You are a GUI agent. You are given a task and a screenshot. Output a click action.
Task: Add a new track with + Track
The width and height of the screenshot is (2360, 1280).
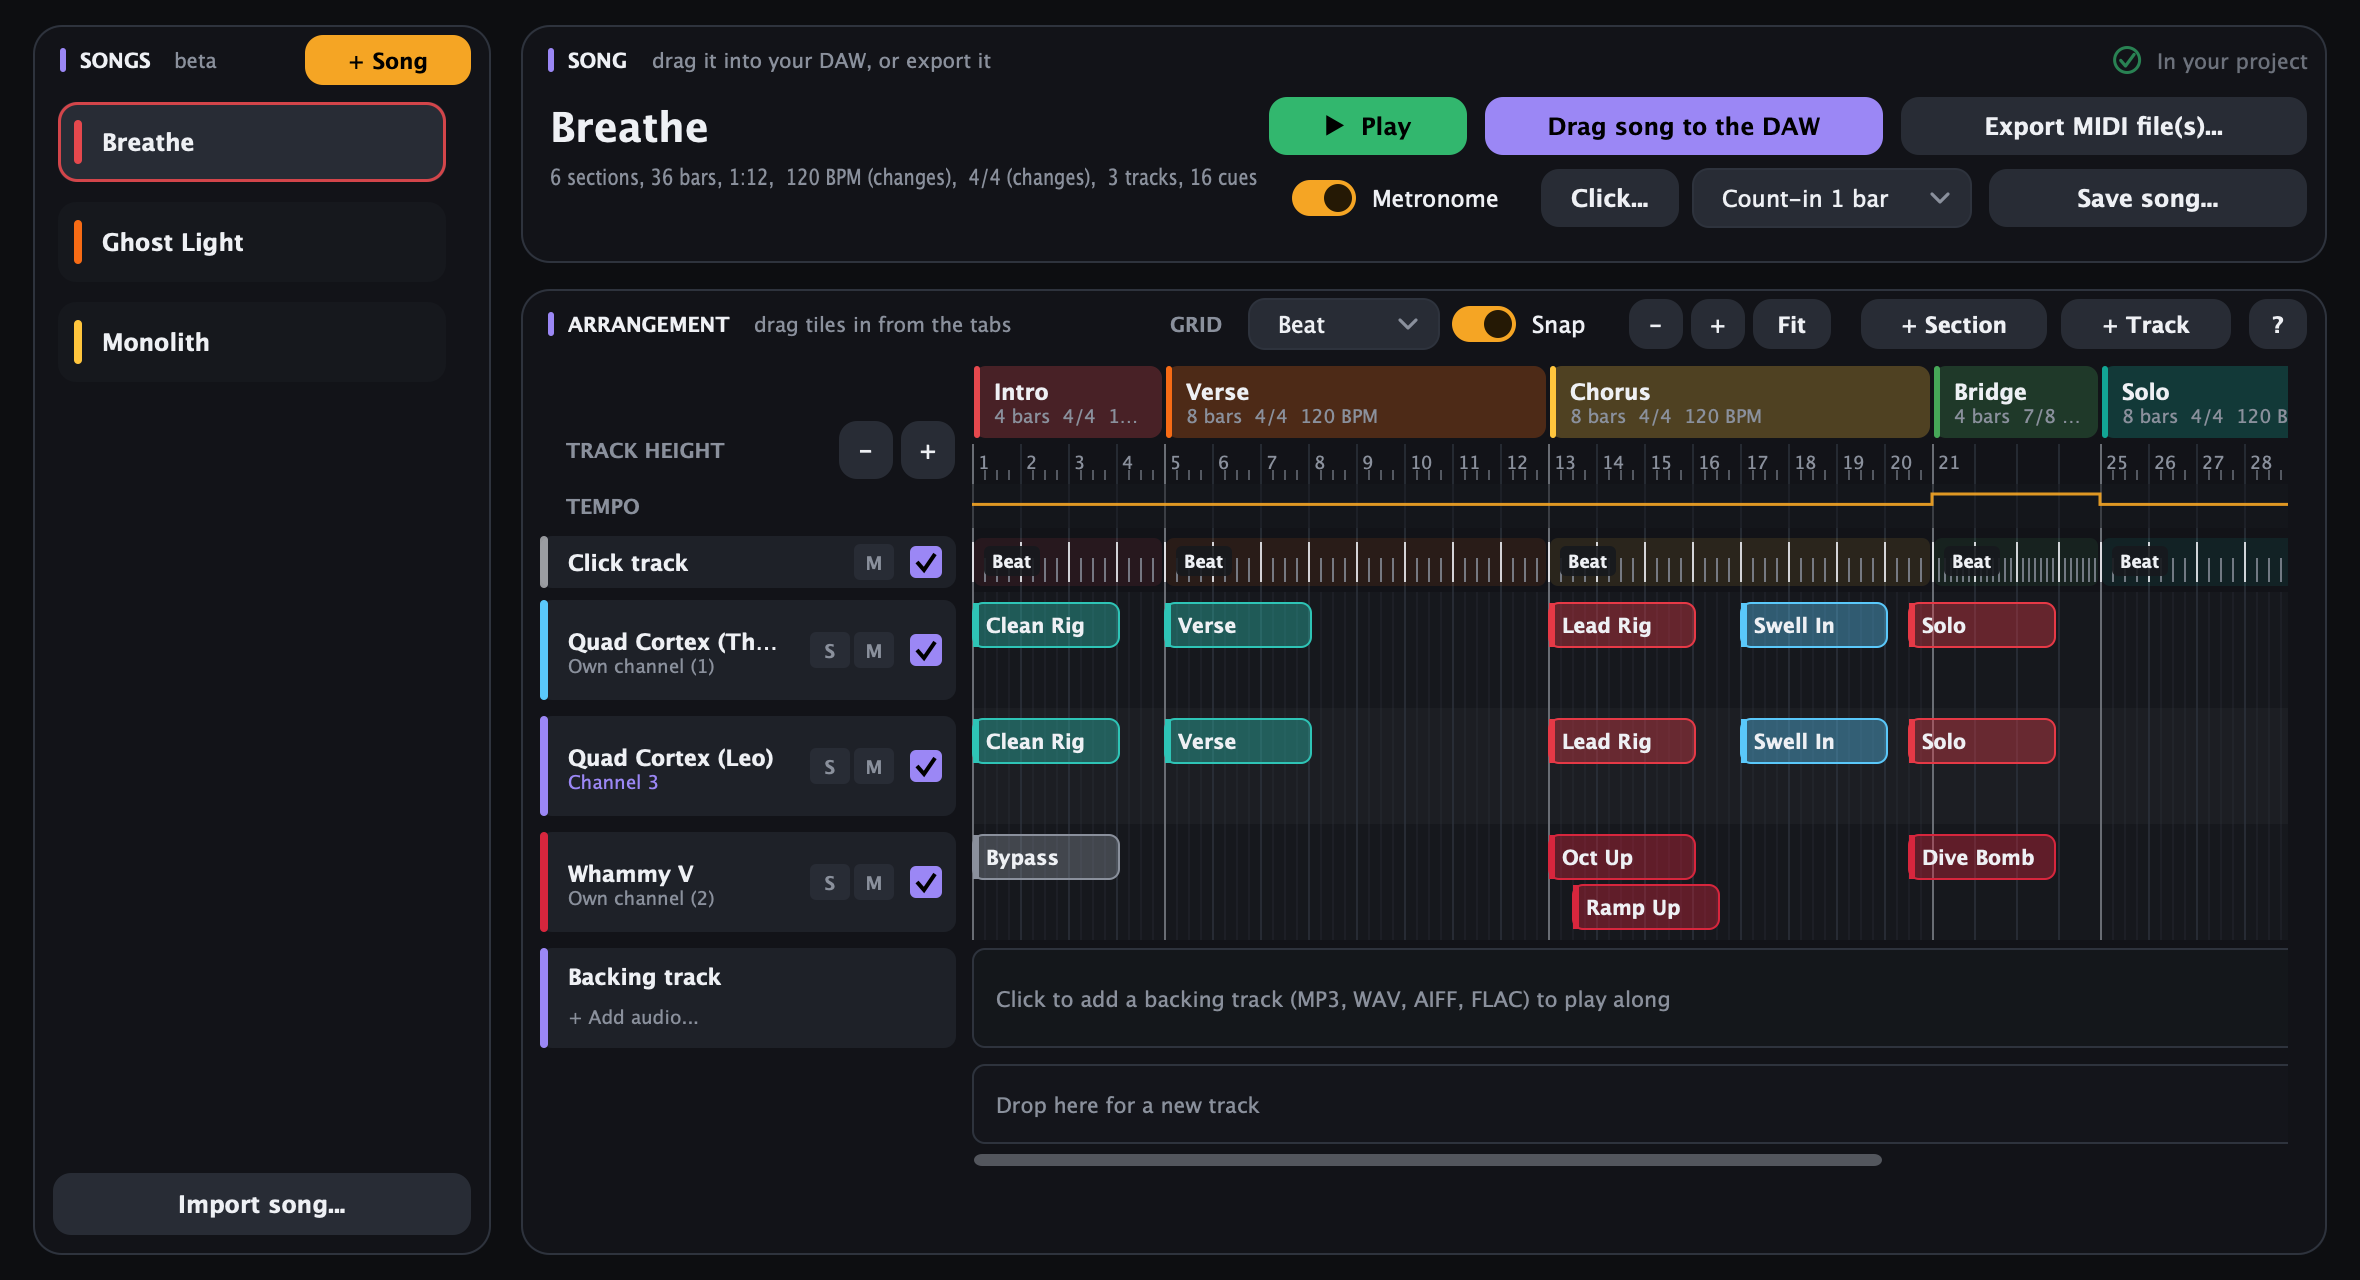(2145, 324)
